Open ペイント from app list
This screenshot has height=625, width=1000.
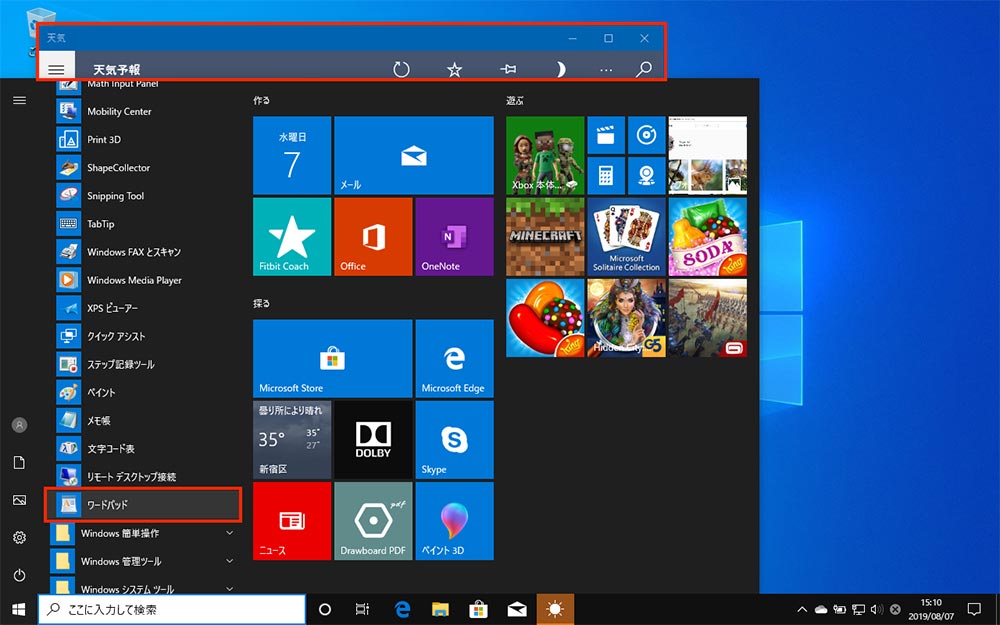pyautogui.click(x=145, y=392)
